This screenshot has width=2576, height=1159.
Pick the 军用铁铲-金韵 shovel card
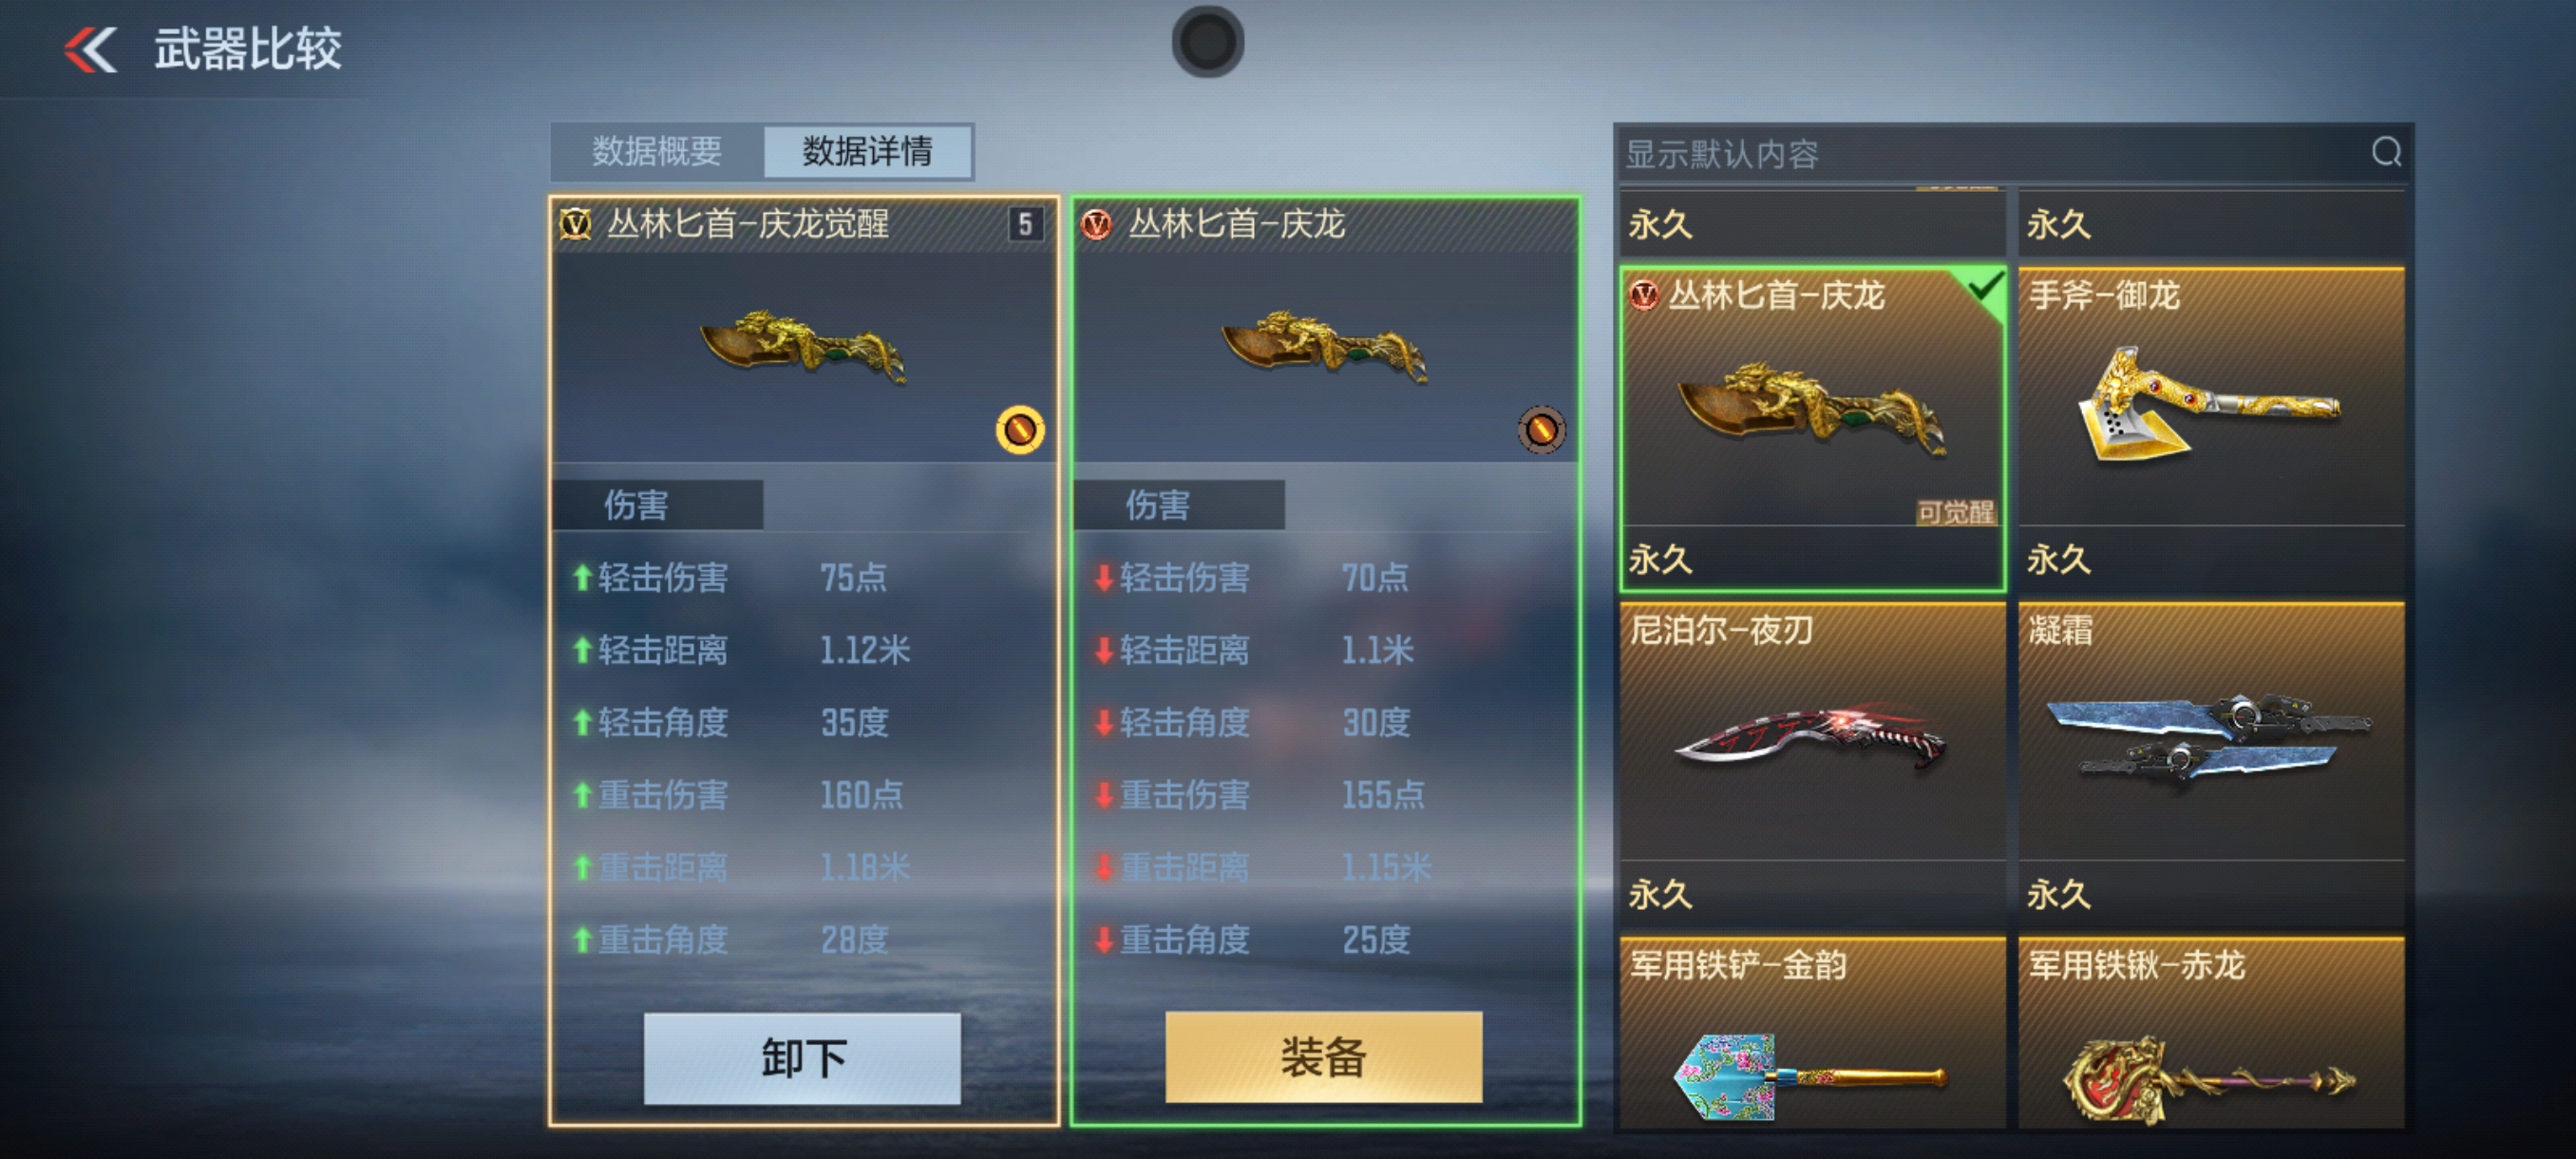(1812, 1033)
